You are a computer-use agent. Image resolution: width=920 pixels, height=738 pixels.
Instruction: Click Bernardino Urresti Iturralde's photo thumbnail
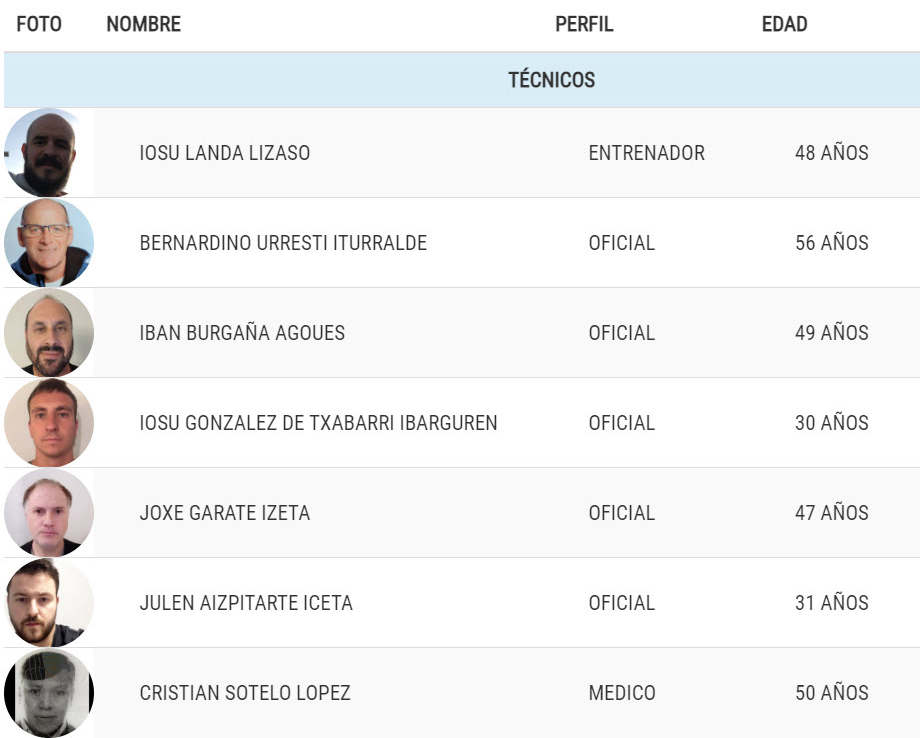tap(49, 242)
